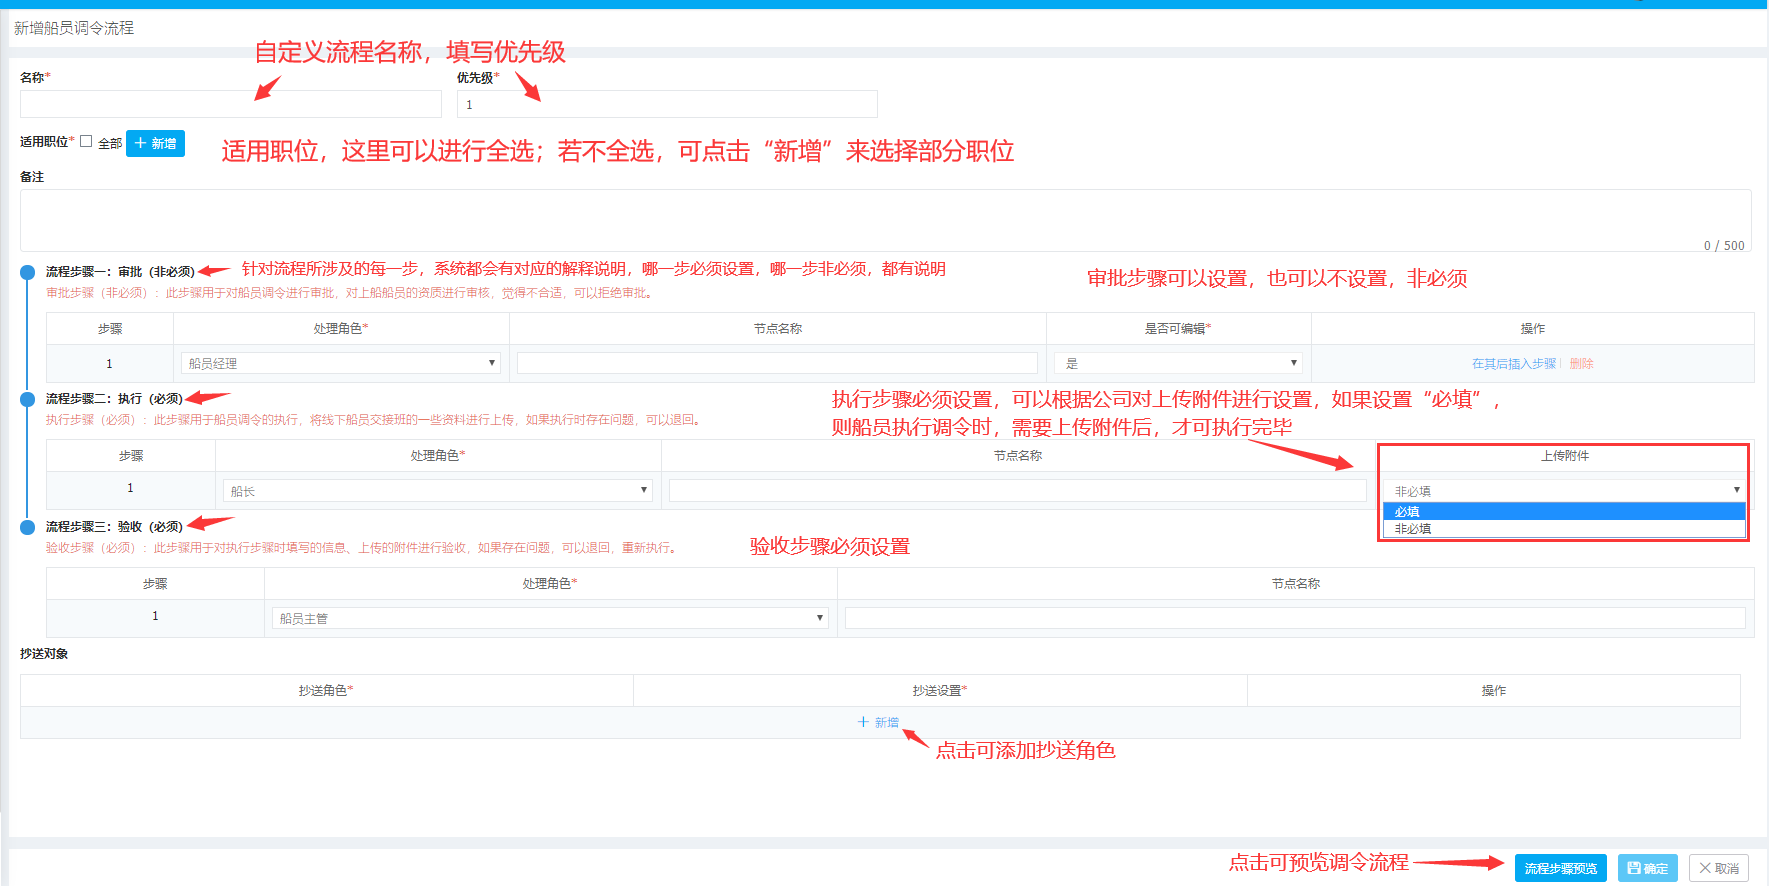Click 流程步骤三：验收 heading text
Screen dimensions: 1769x886
coord(114,527)
